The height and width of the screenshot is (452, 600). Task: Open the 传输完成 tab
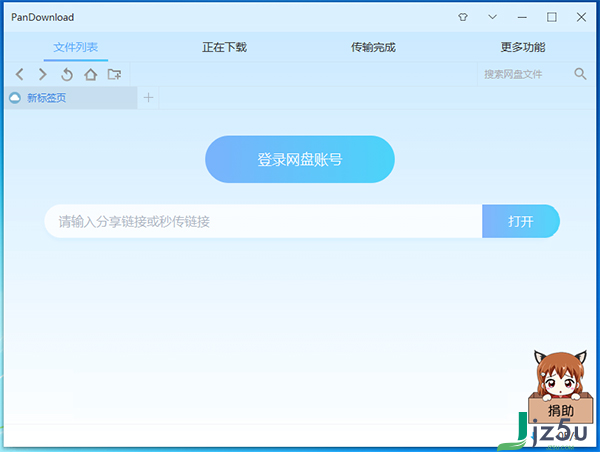coord(373,47)
